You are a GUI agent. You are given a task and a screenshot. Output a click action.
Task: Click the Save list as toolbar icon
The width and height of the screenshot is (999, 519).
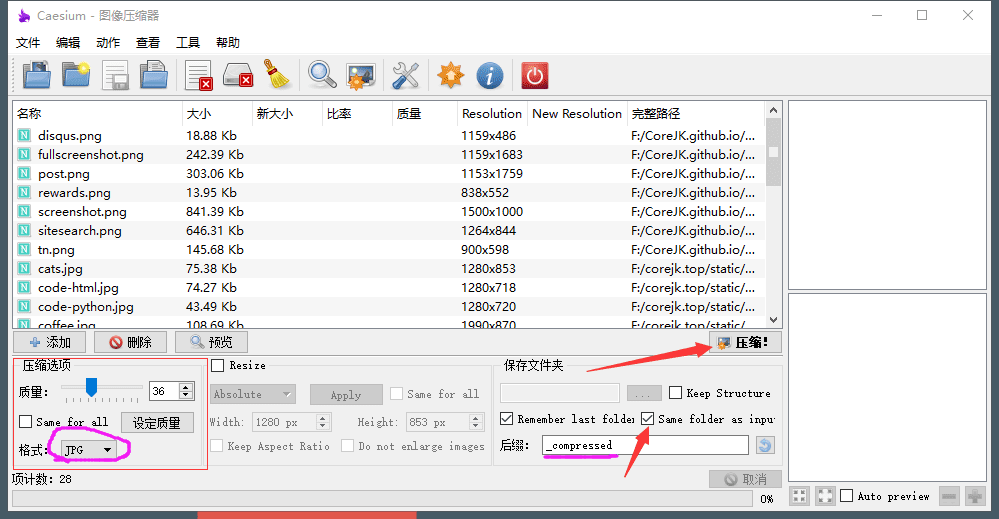pos(154,75)
